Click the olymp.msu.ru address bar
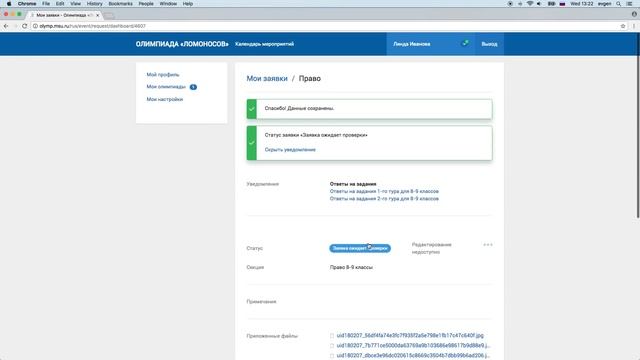Screen dimensions: 640x360 pyautogui.click(x=327, y=26)
